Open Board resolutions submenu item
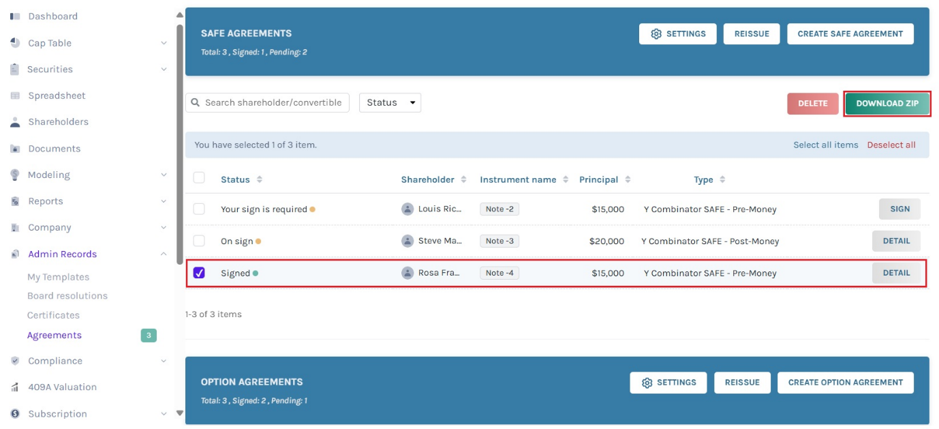Screen dimensions: 939x429 coord(67,296)
